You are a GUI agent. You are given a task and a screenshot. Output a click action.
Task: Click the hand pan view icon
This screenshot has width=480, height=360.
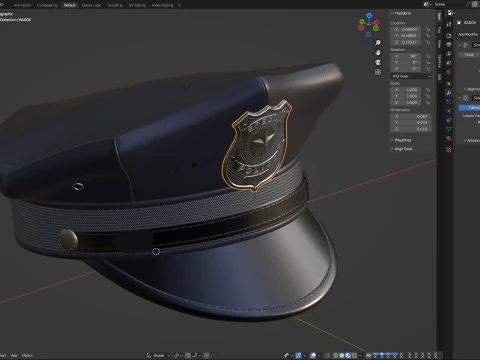(x=378, y=52)
